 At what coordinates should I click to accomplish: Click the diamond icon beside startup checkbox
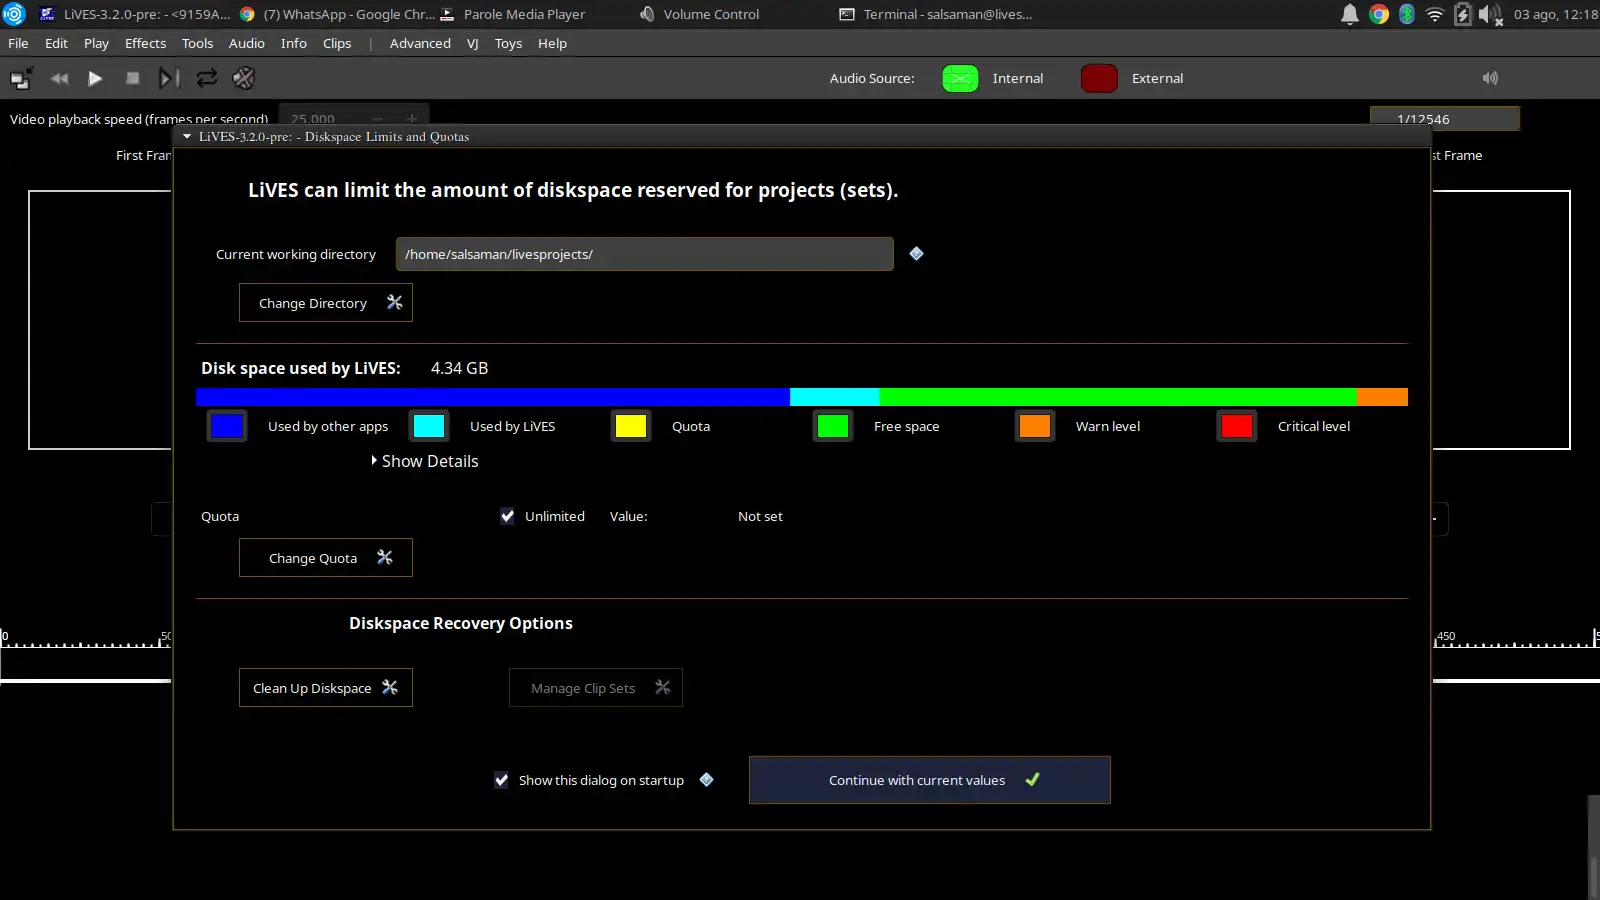[x=706, y=780]
